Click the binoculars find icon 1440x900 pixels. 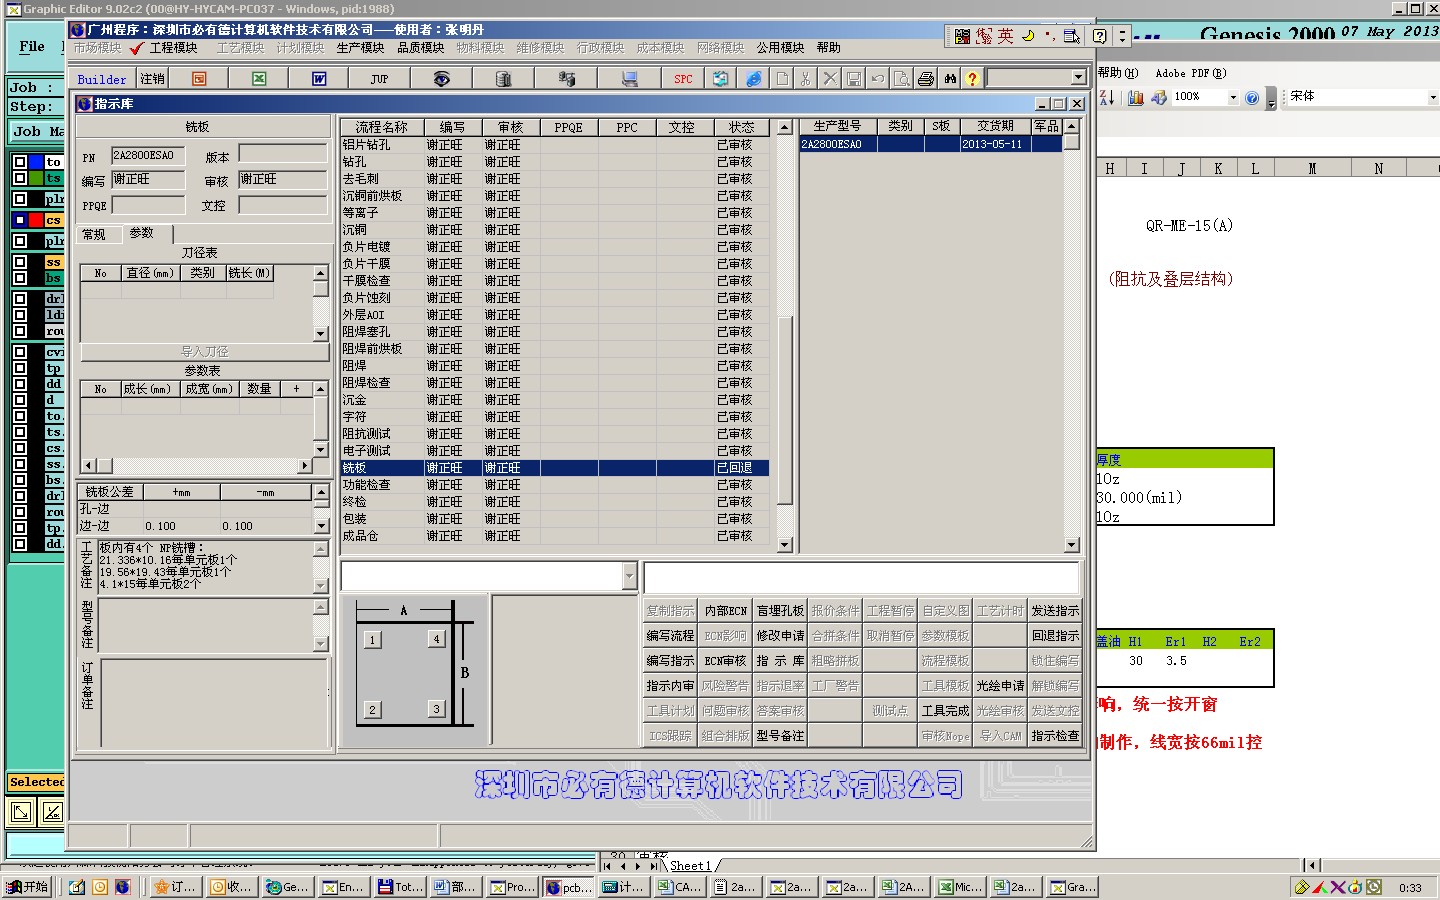[x=950, y=79]
